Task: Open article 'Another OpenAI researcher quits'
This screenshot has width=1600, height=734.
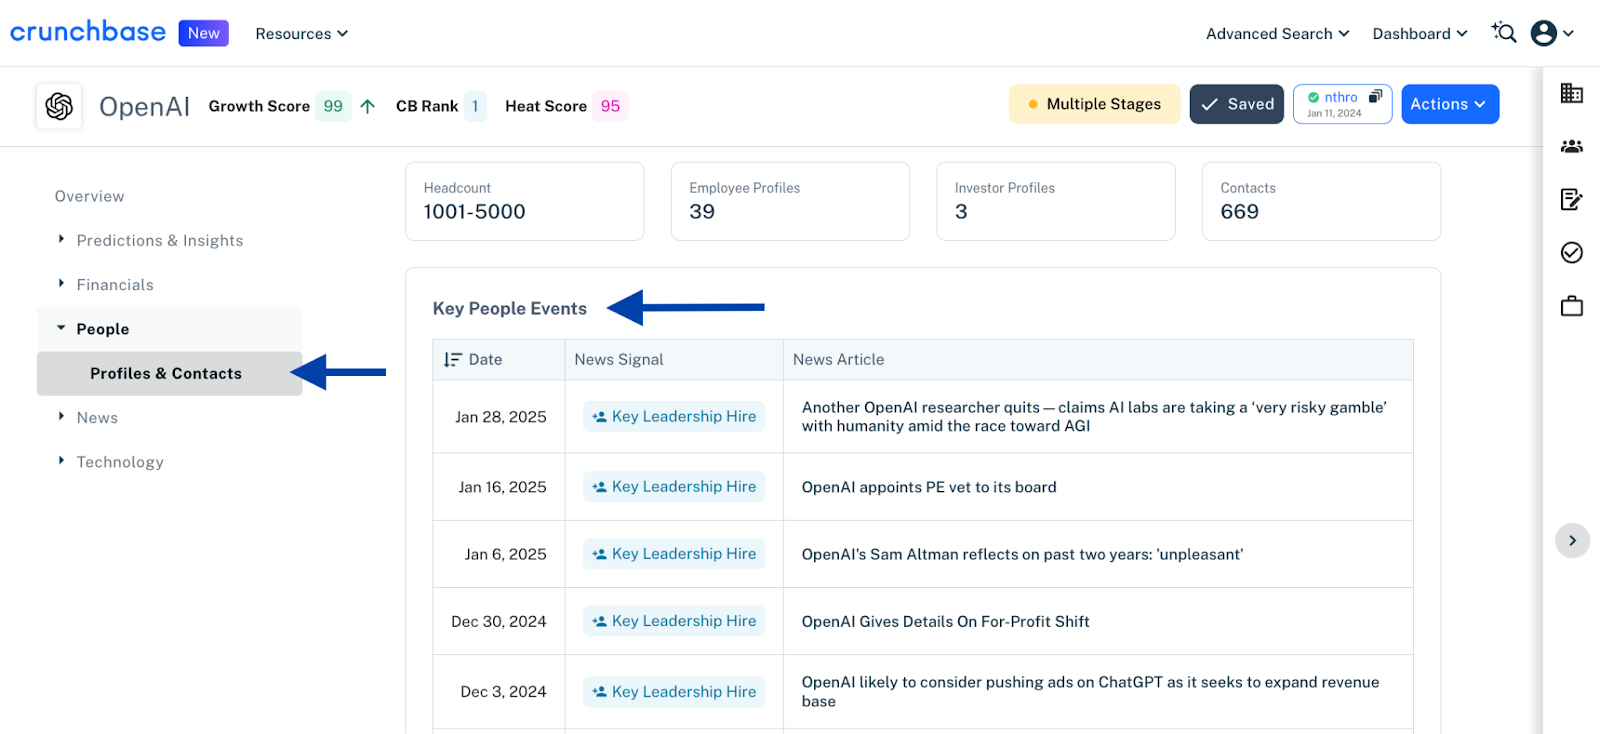Action: (1094, 416)
